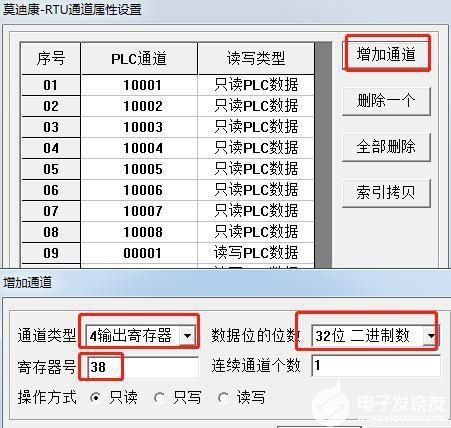Click 只读PLC数据 in row 08
The height and width of the screenshot is (428, 451).
256,232
